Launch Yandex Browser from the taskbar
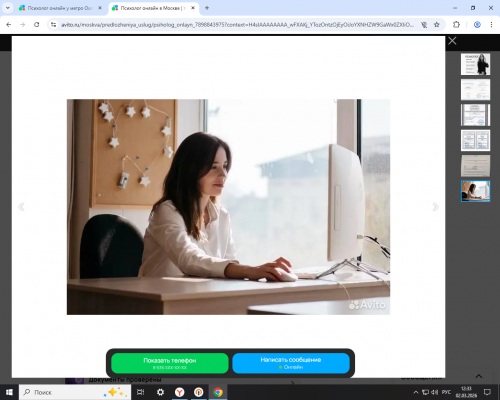Screen dimensions: 500x400 180,392
